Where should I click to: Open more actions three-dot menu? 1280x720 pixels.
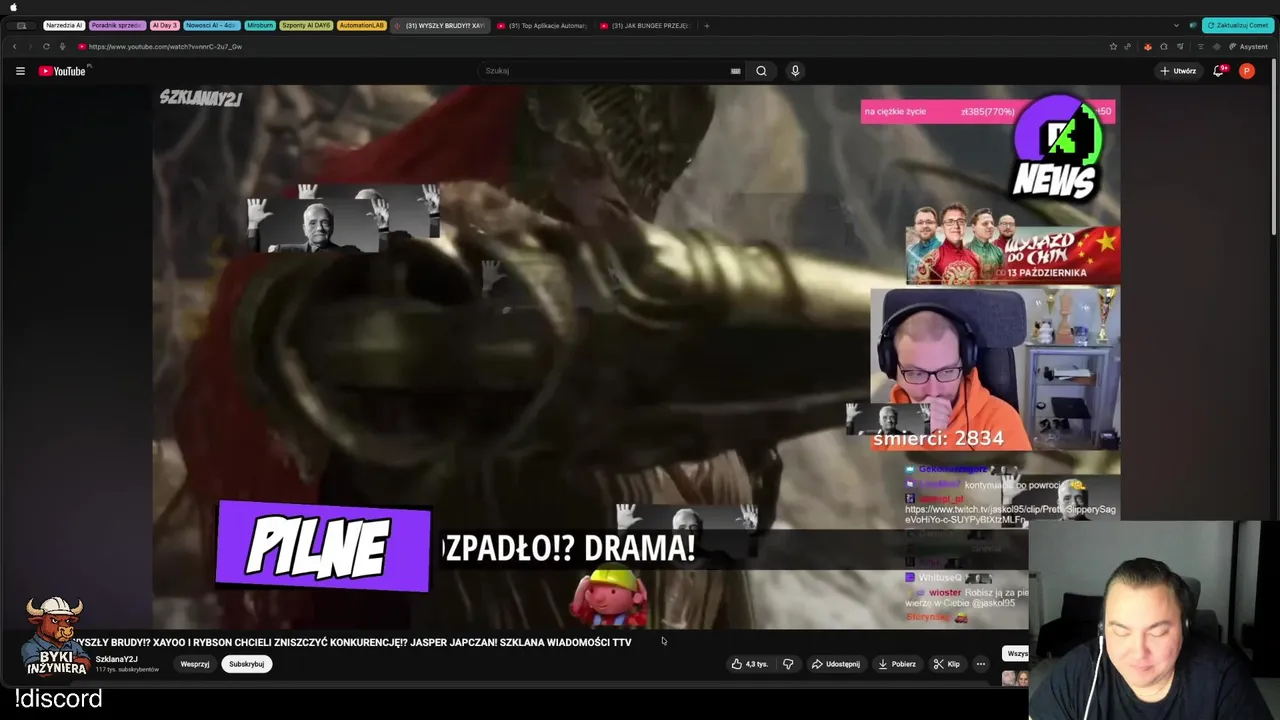click(980, 664)
